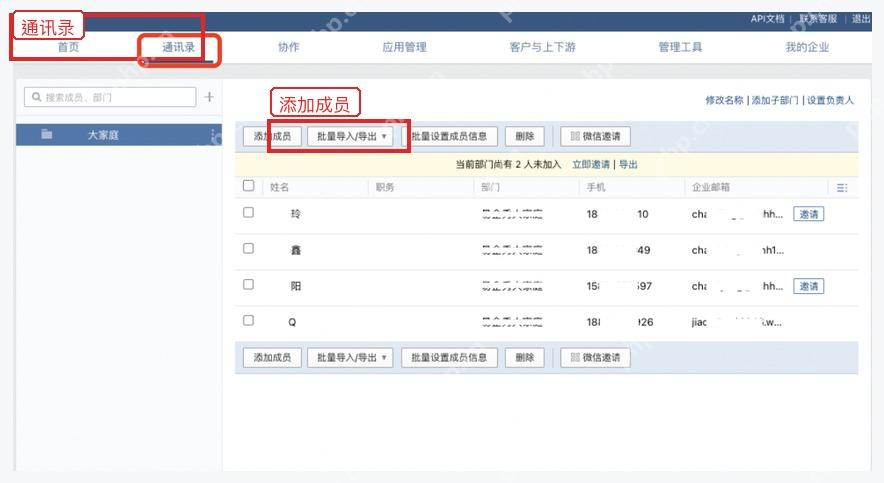Click the 设置负责人 link
The width and height of the screenshot is (884, 483).
tap(830, 100)
